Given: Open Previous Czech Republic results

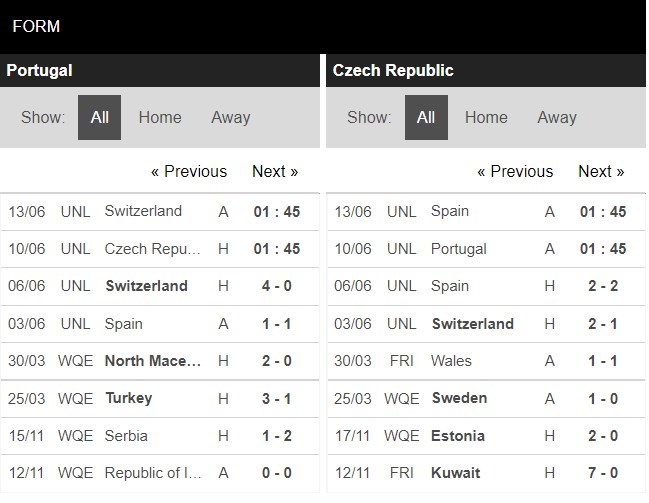Looking at the screenshot, I should 515,171.
